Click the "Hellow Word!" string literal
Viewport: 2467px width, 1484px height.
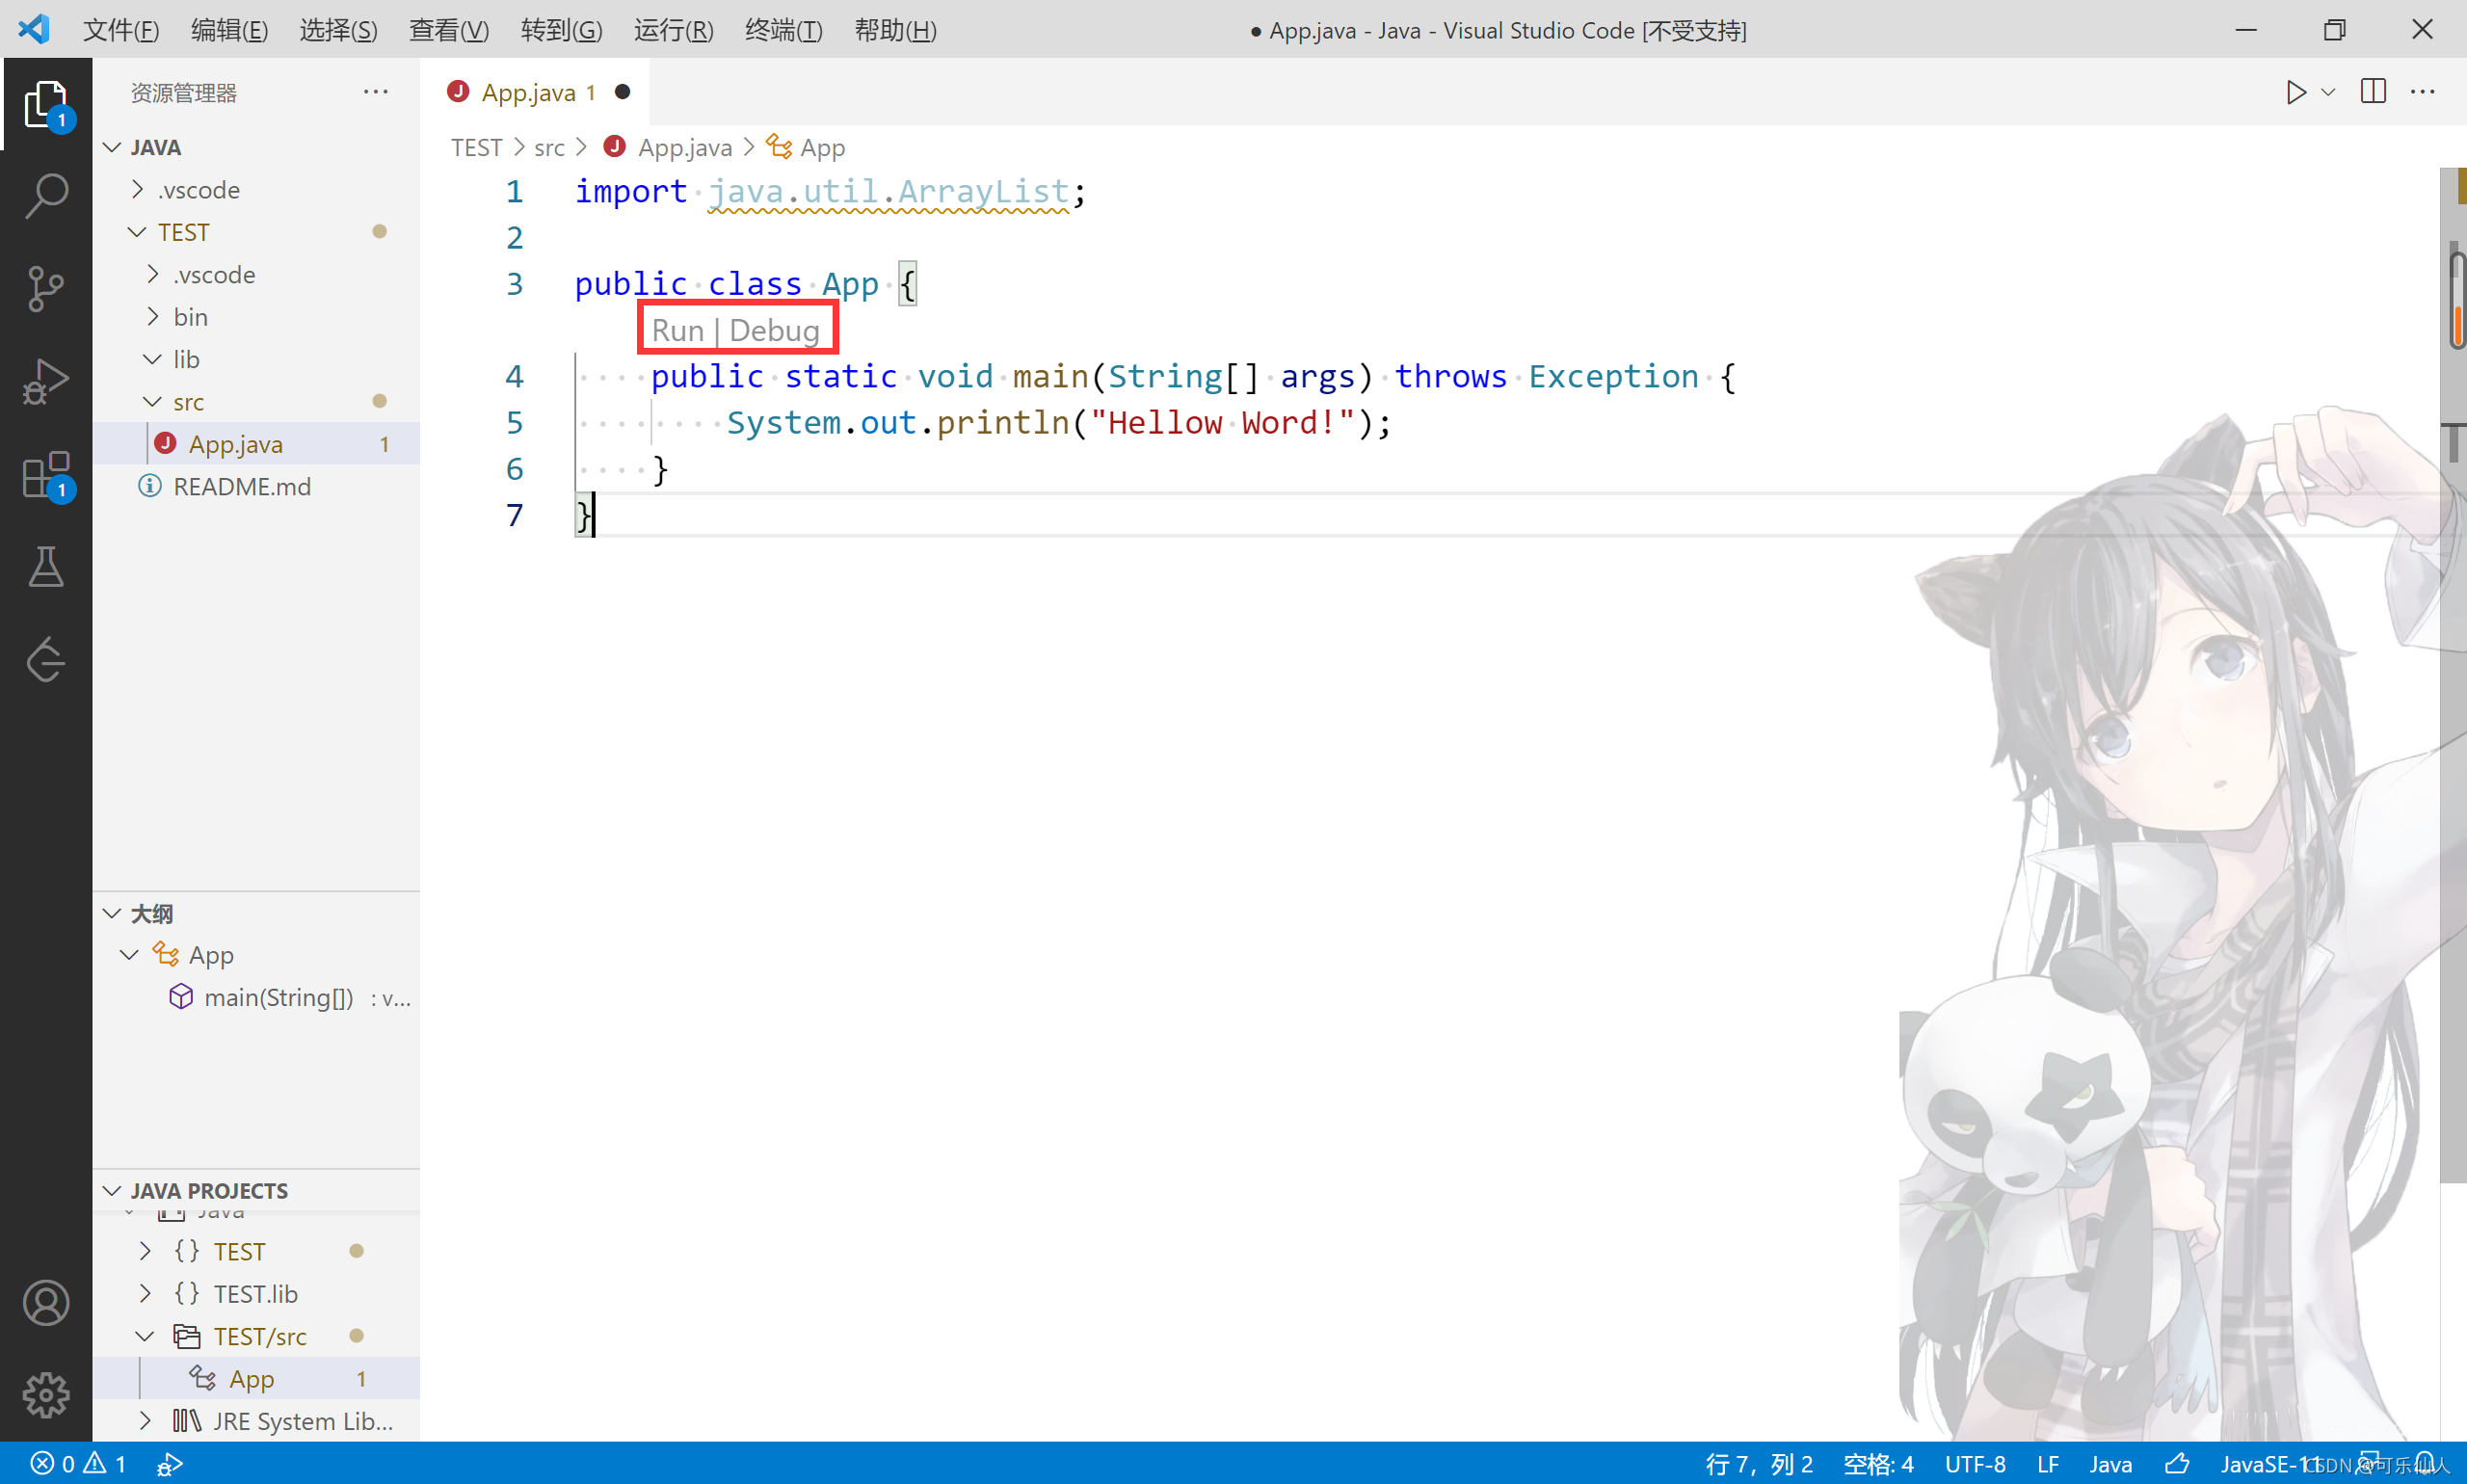tap(1222, 423)
